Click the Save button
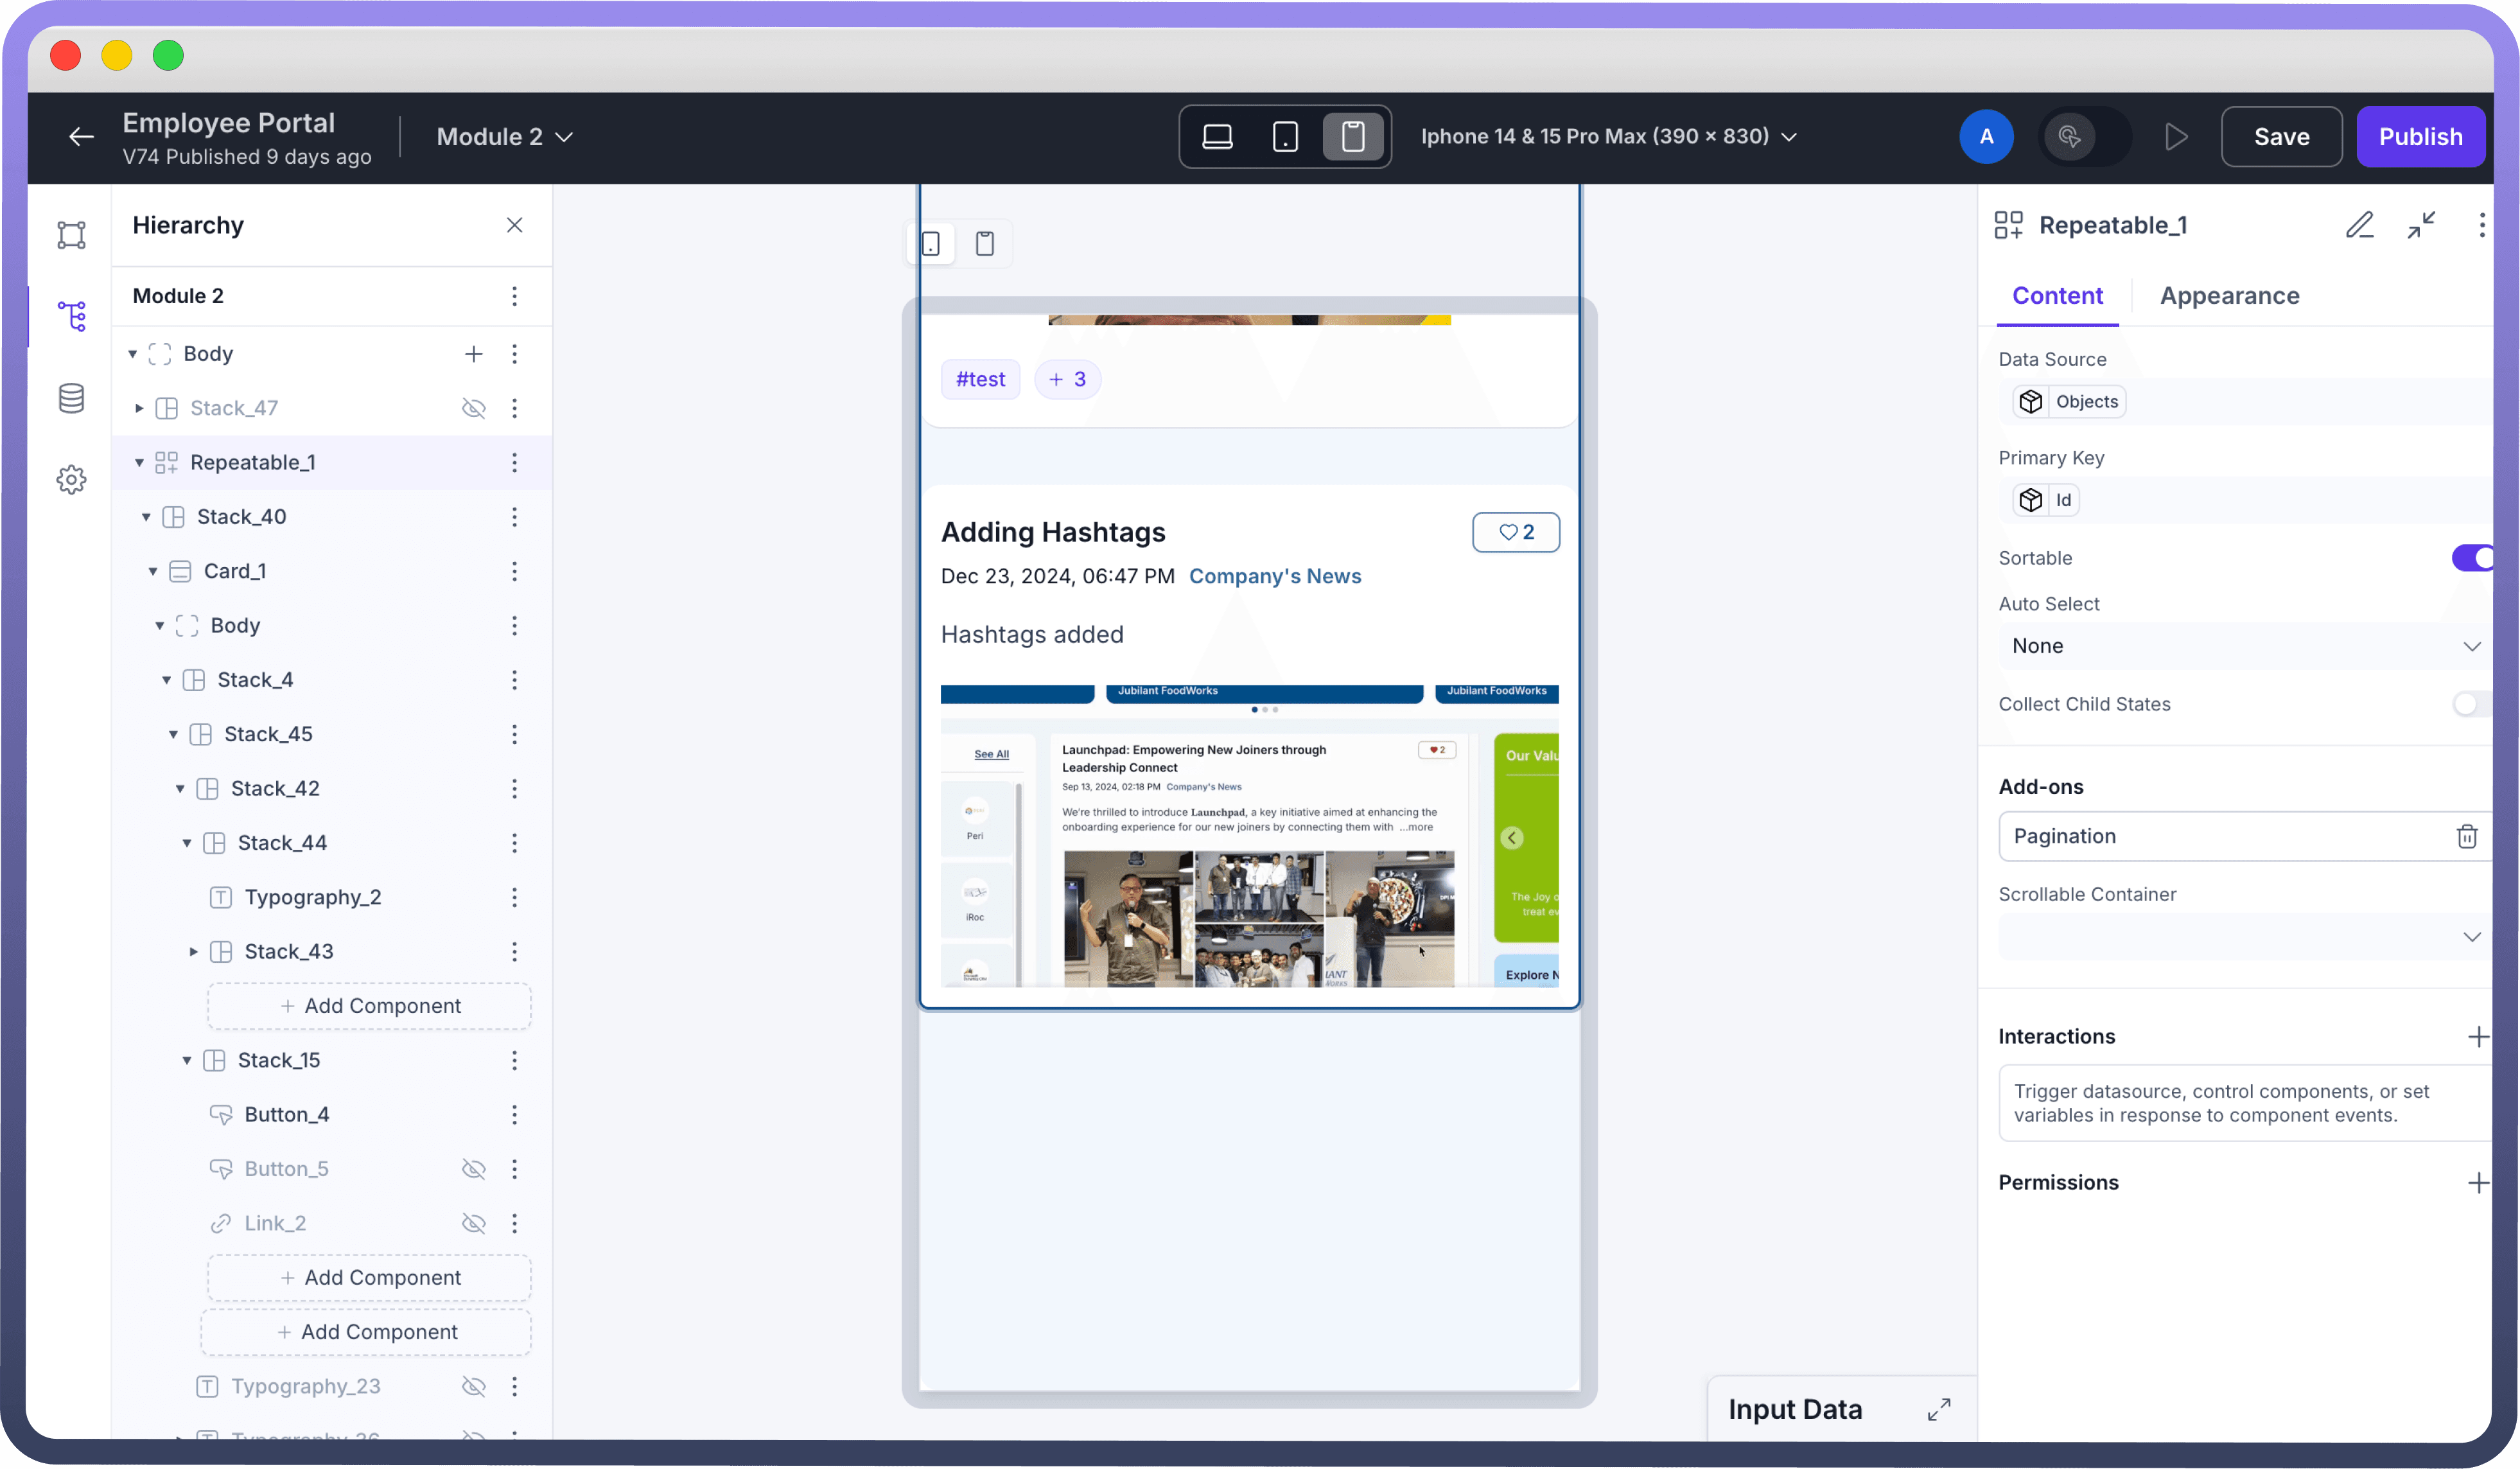 pos(2281,137)
